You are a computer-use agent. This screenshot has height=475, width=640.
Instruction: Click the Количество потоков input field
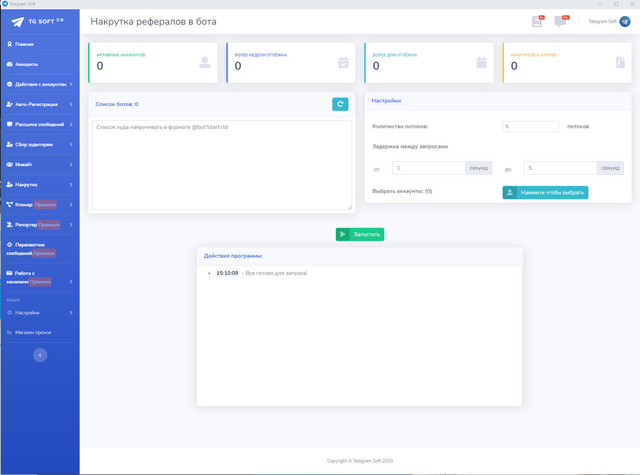click(x=530, y=127)
